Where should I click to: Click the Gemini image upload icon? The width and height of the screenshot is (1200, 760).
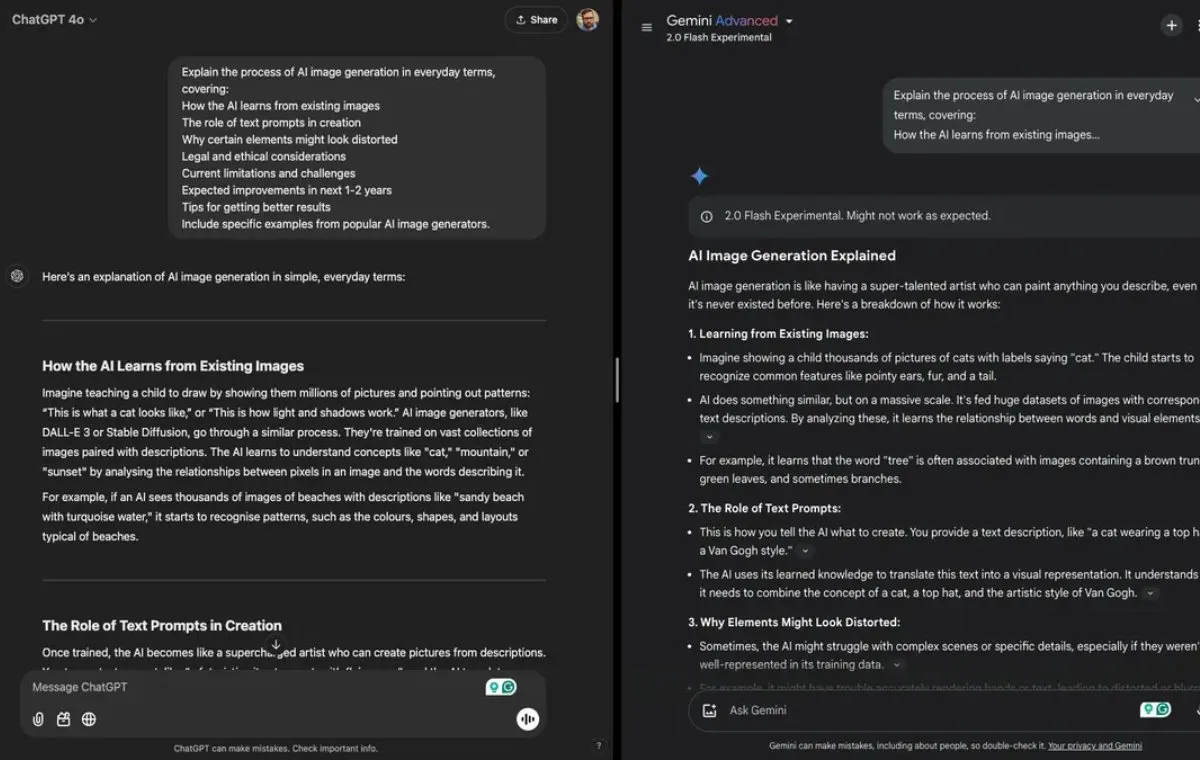point(709,710)
